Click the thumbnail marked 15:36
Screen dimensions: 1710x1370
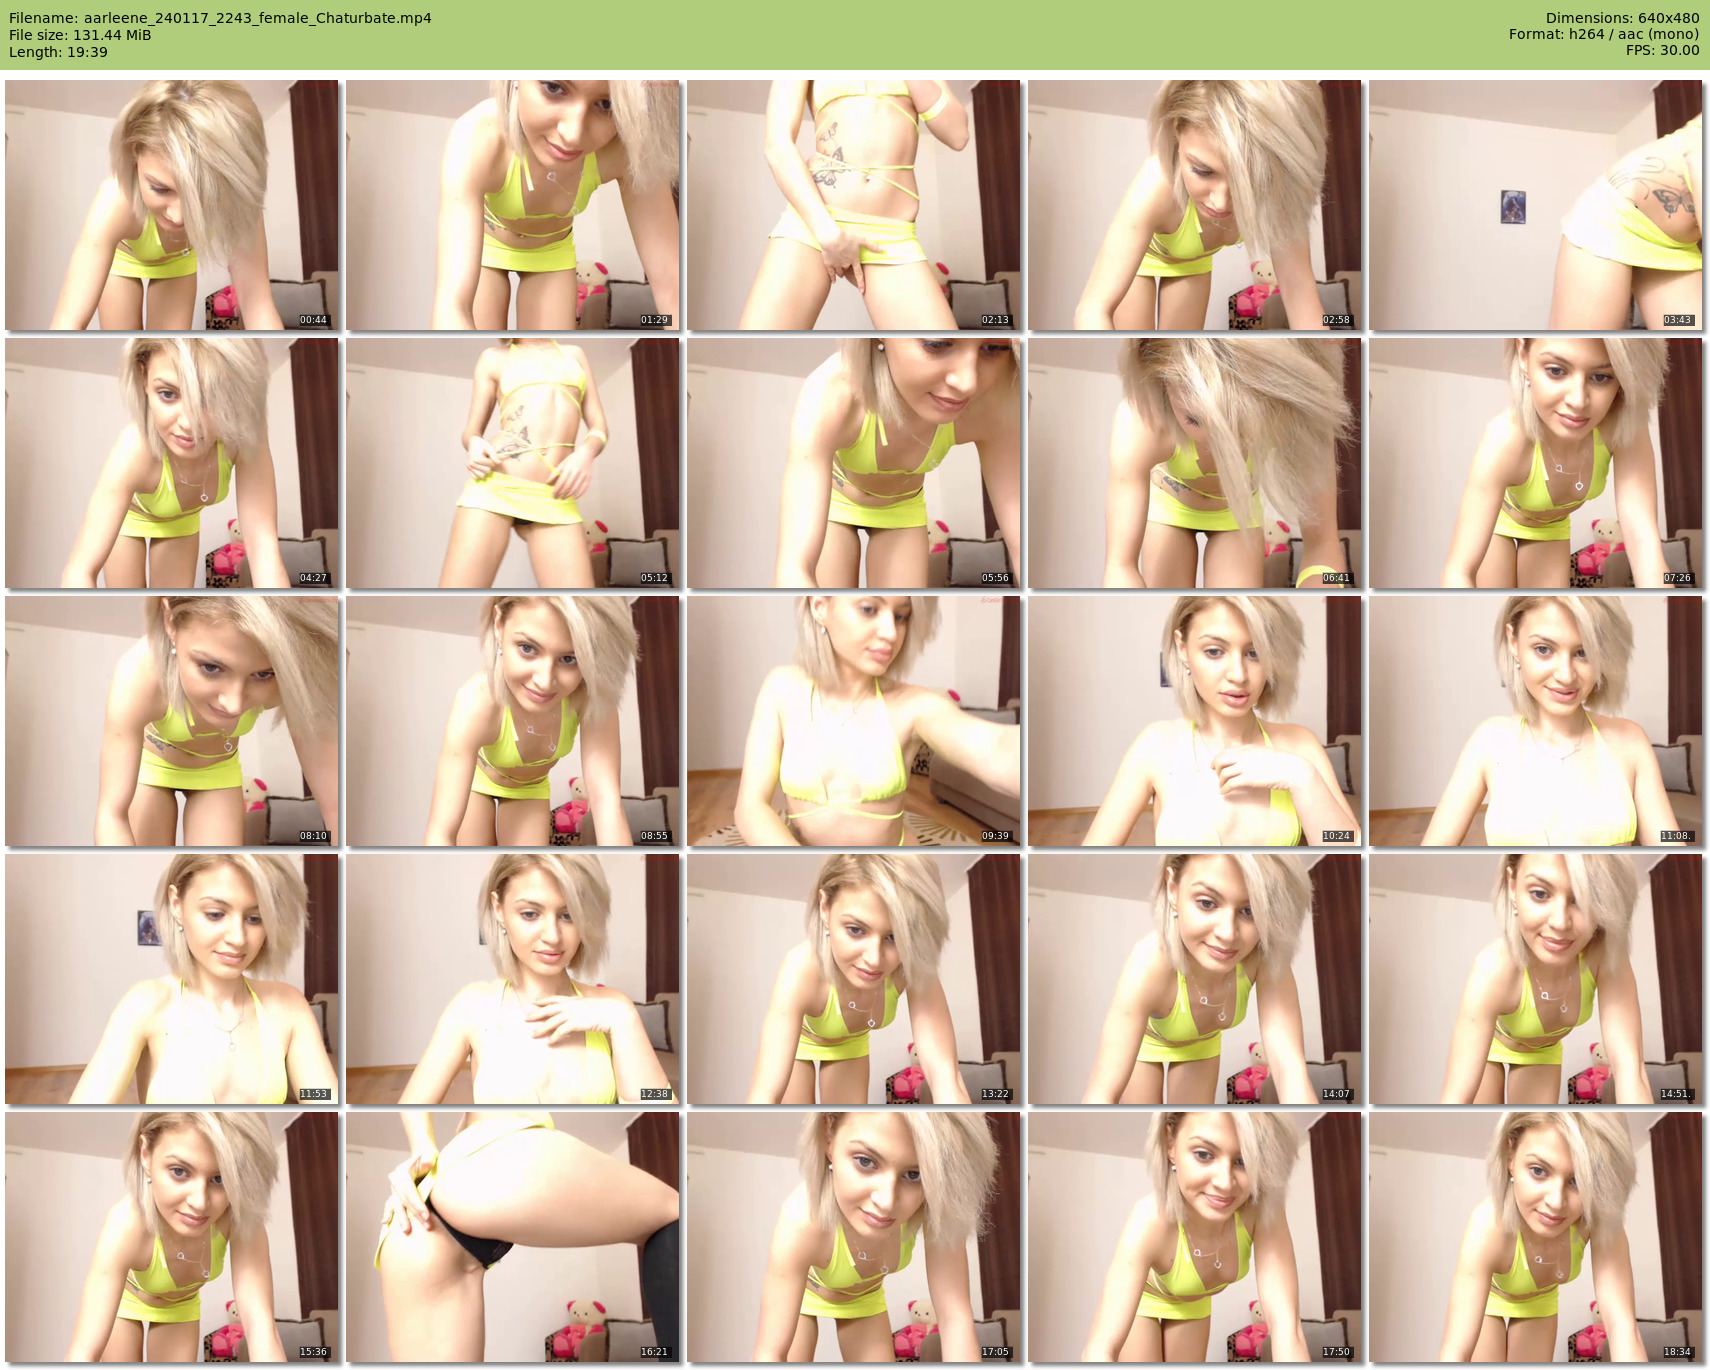pos(172,1237)
